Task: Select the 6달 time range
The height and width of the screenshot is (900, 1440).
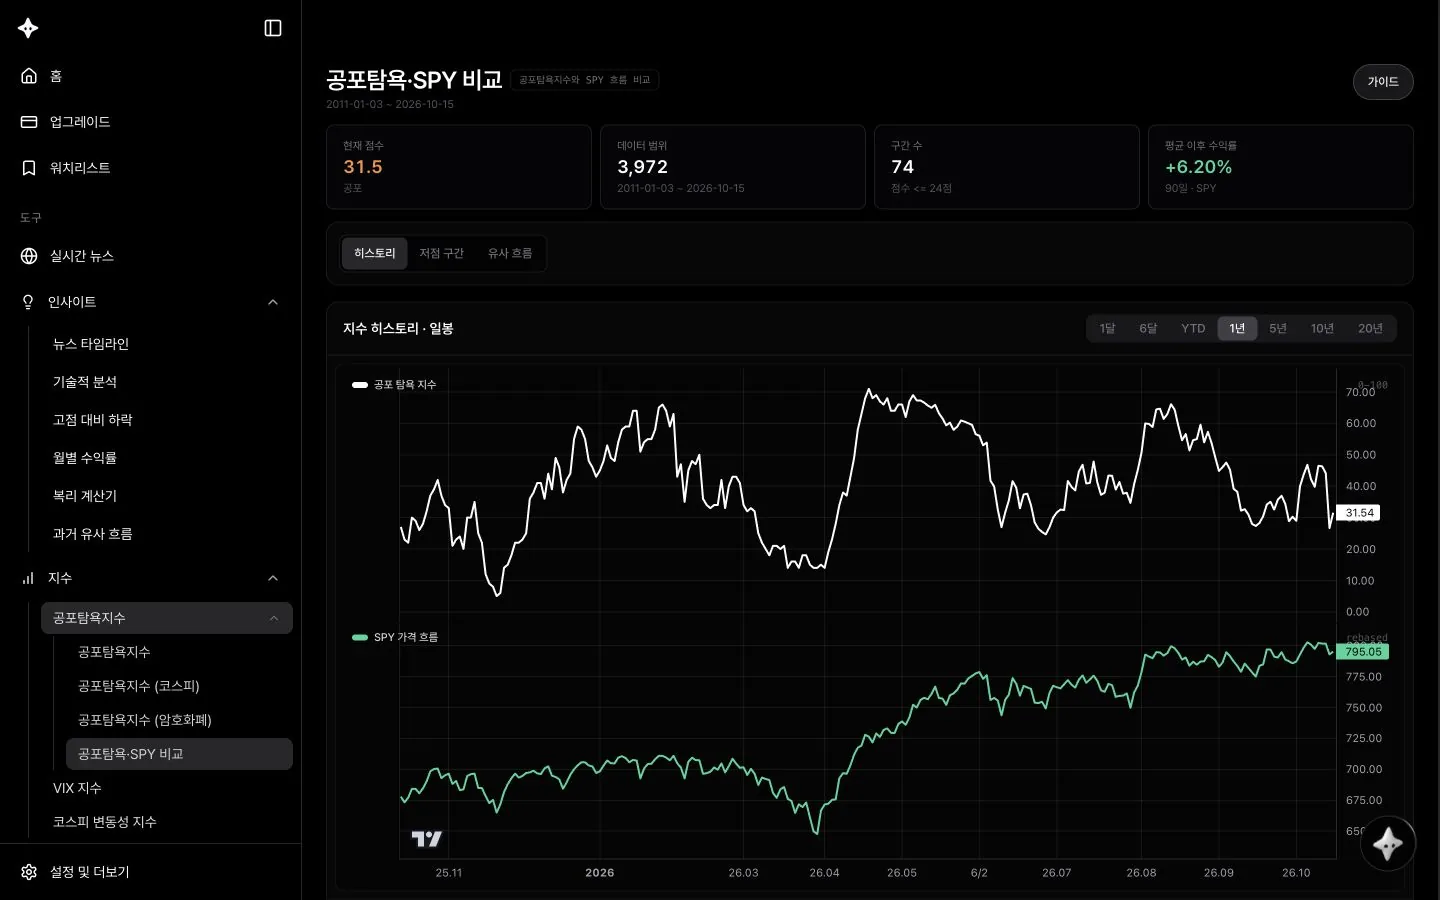Action: click(x=1148, y=328)
